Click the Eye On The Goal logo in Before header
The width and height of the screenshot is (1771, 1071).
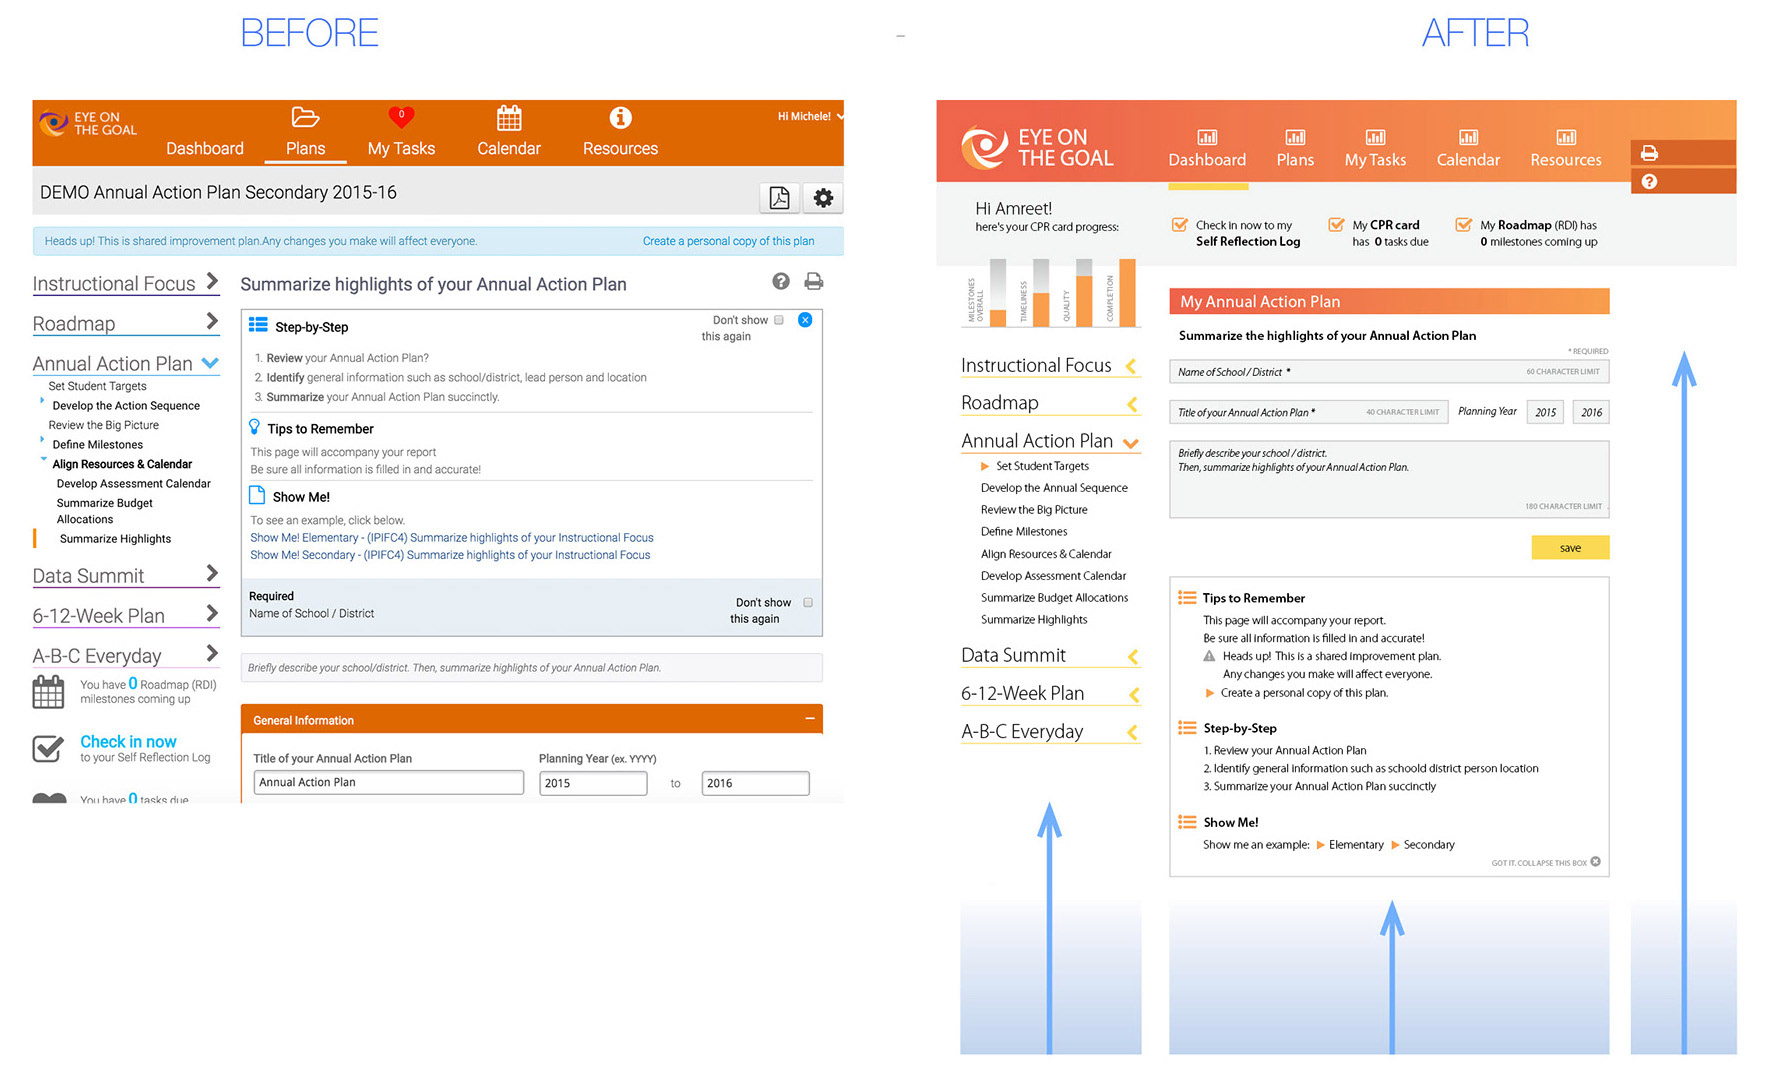pos(88,123)
